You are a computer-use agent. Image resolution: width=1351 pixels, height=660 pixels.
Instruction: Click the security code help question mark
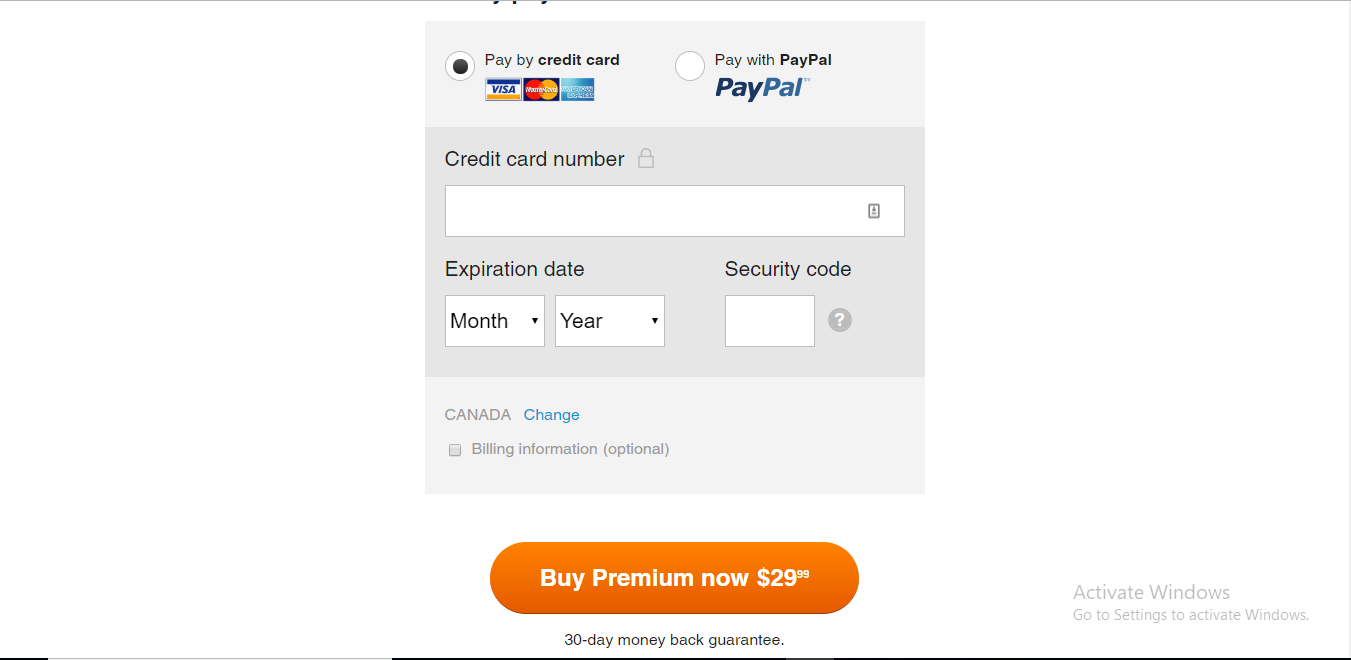[840, 321]
